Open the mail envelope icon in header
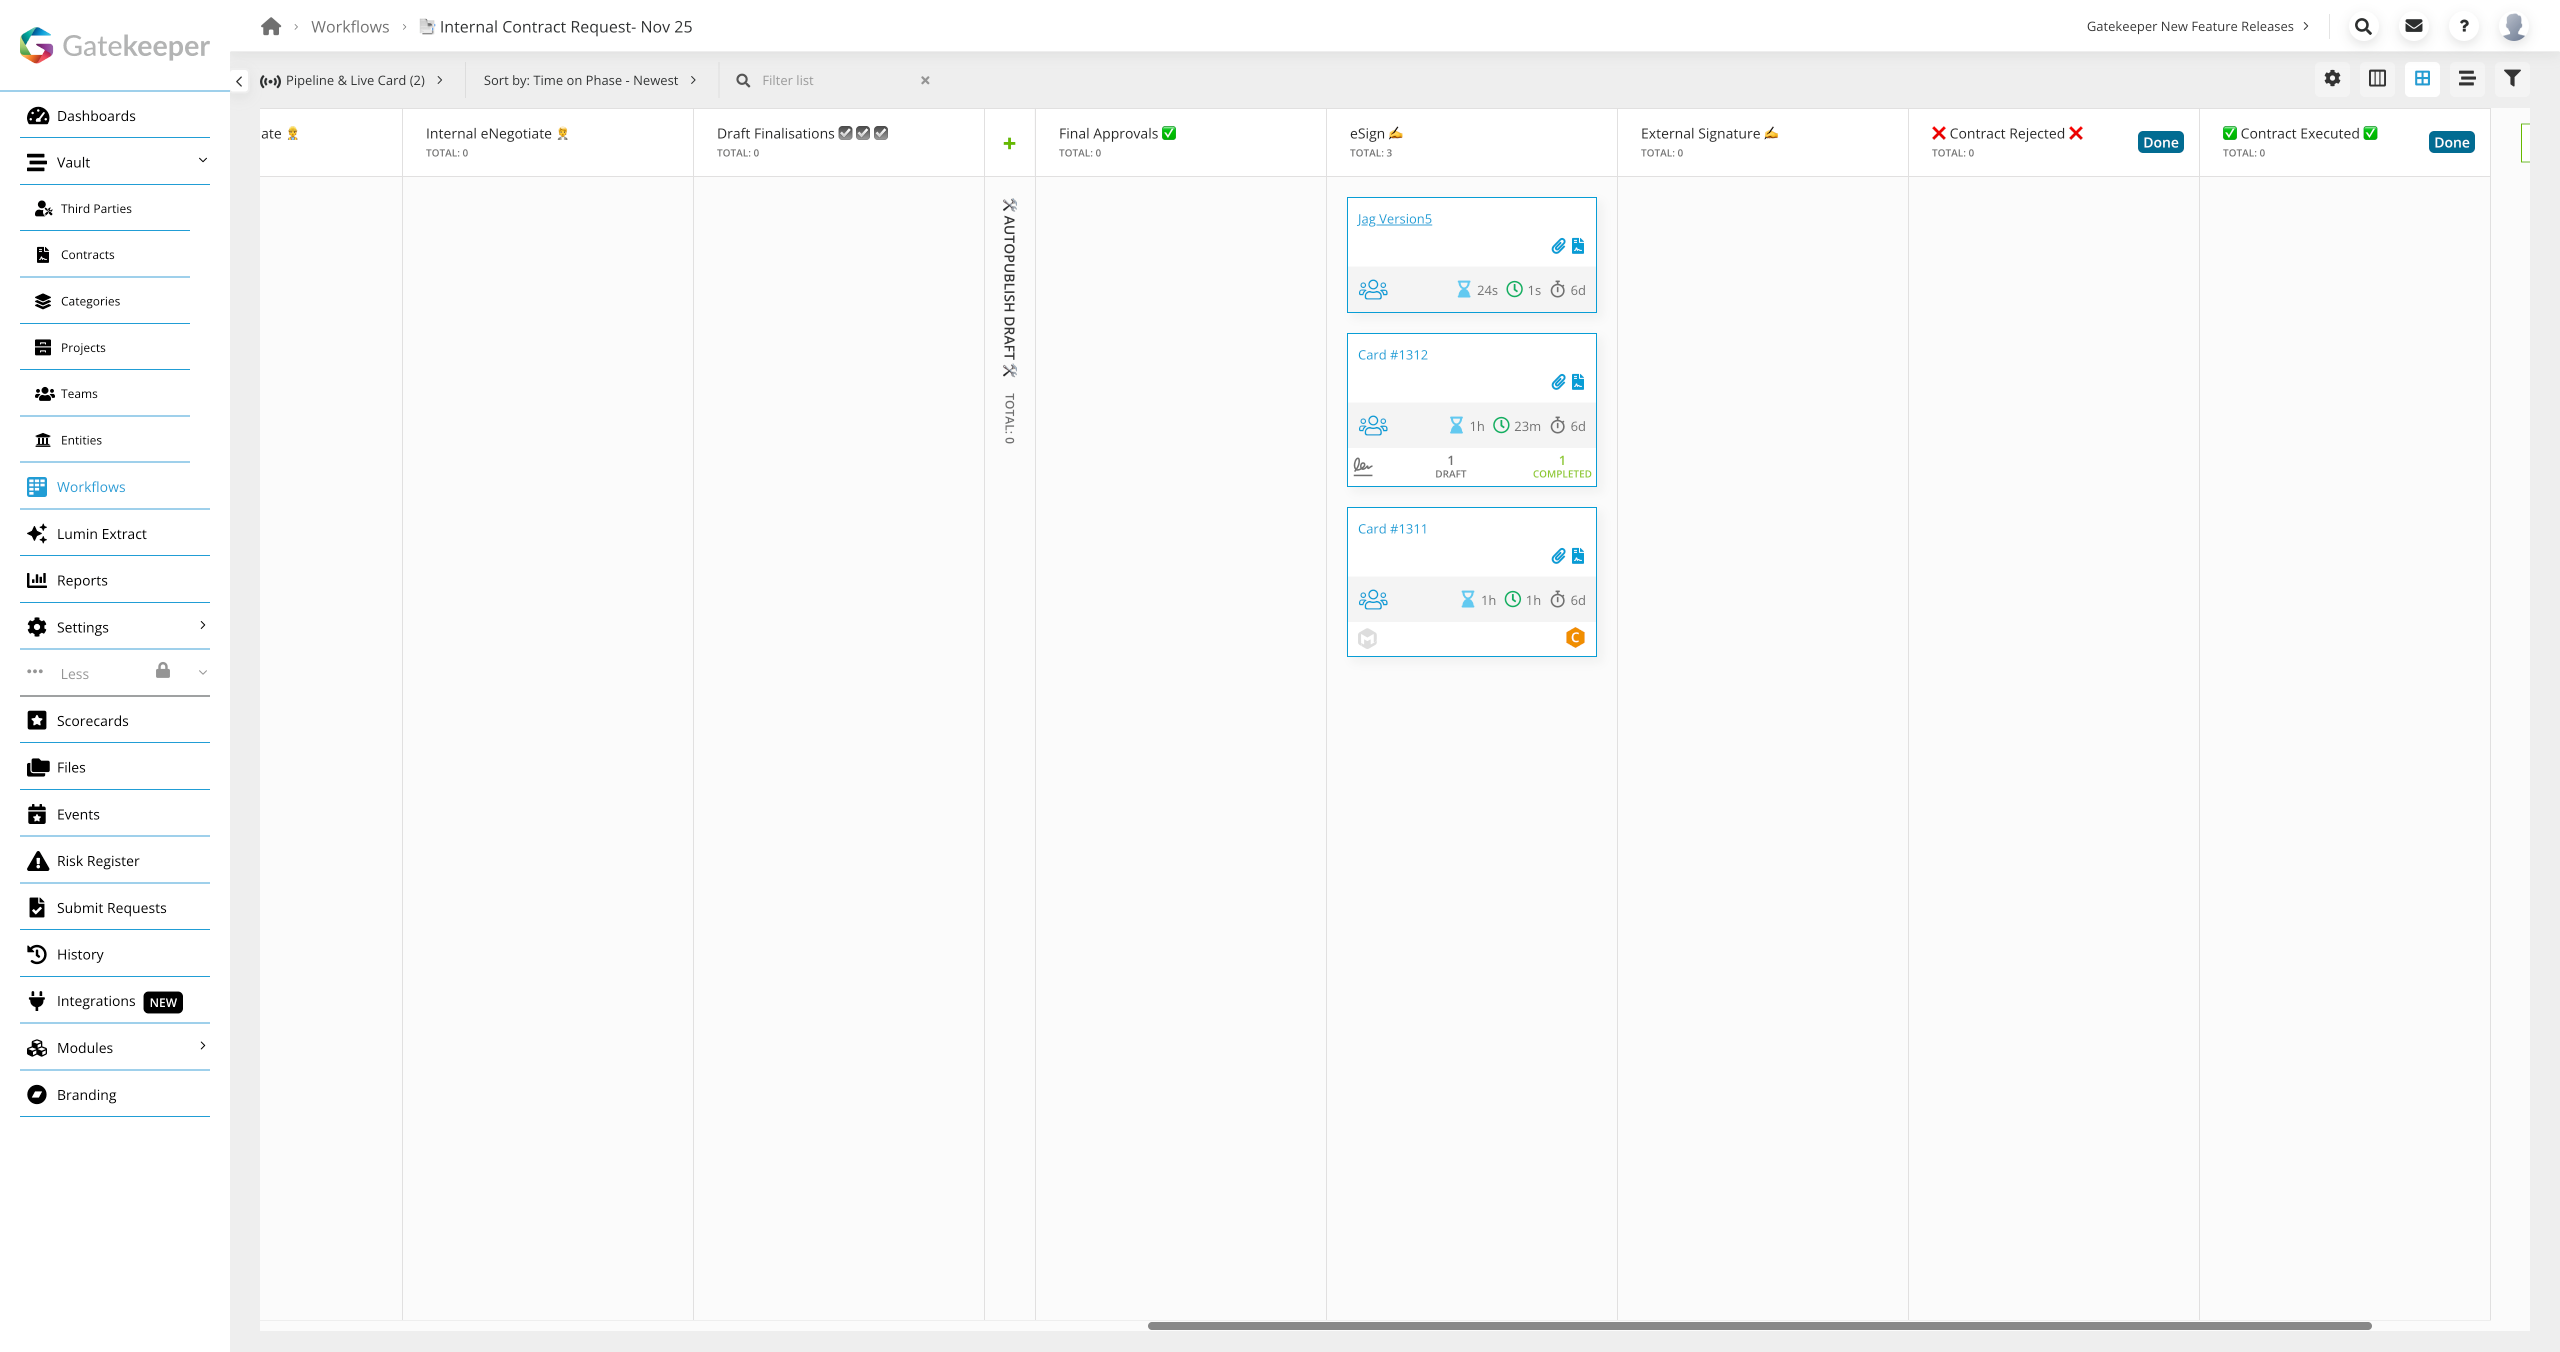 click(2413, 27)
